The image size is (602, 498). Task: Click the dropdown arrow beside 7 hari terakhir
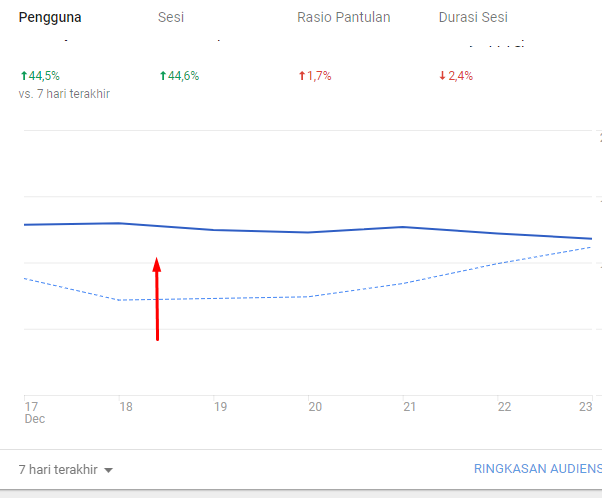[108, 470]
